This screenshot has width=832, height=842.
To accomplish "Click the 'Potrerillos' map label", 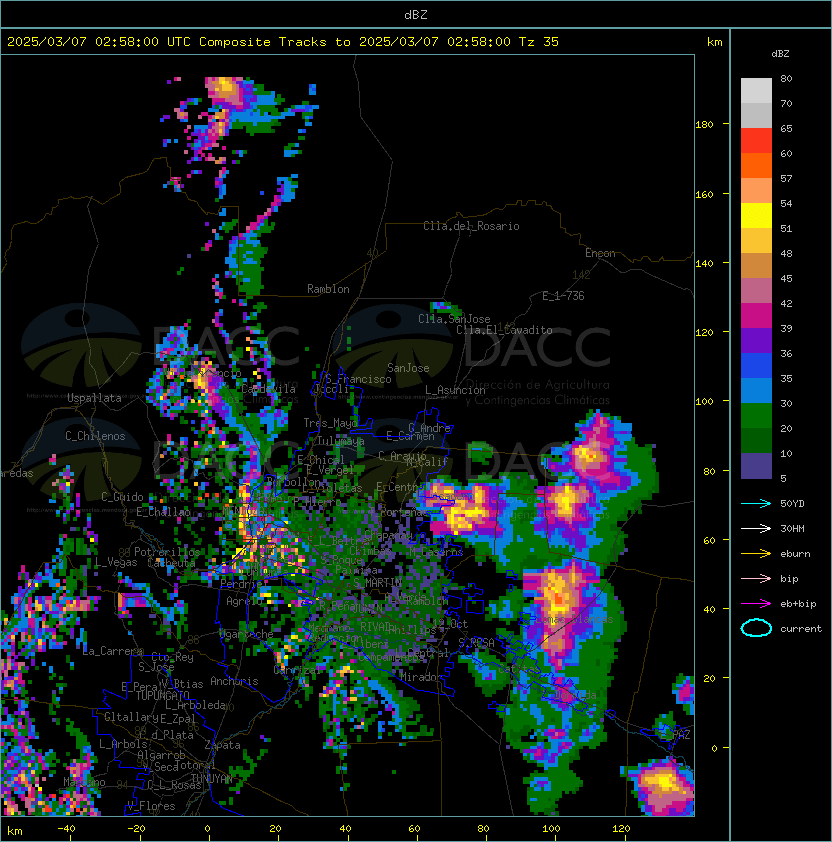I will pyautogui.click(x=167, y=552).
